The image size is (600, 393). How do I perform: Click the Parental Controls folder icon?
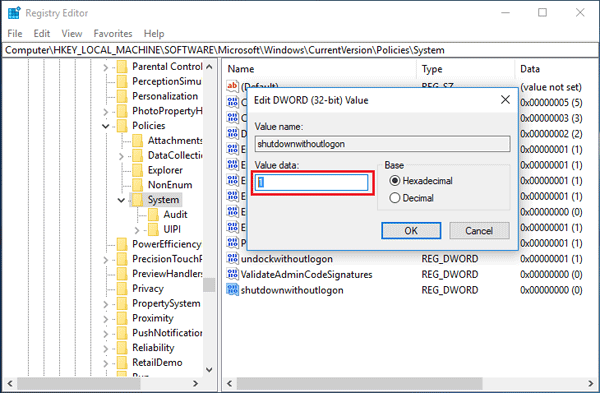tap(122, 67)
